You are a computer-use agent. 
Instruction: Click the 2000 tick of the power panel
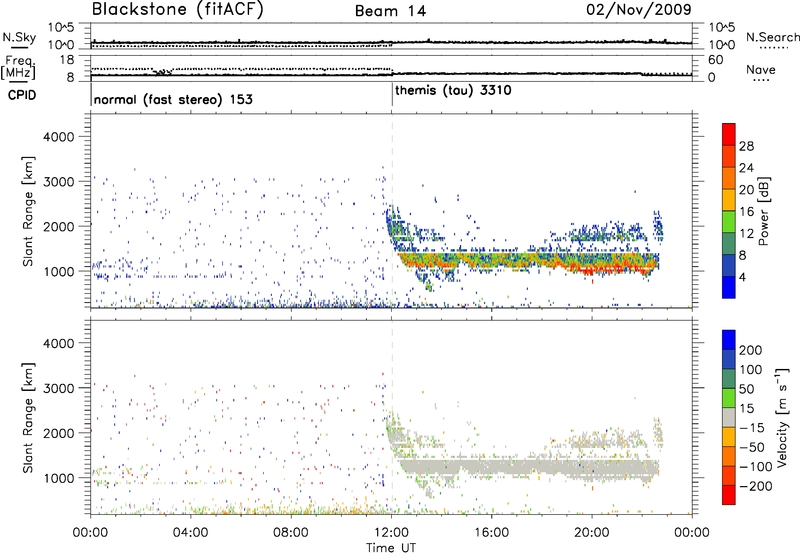pos(59,226)
